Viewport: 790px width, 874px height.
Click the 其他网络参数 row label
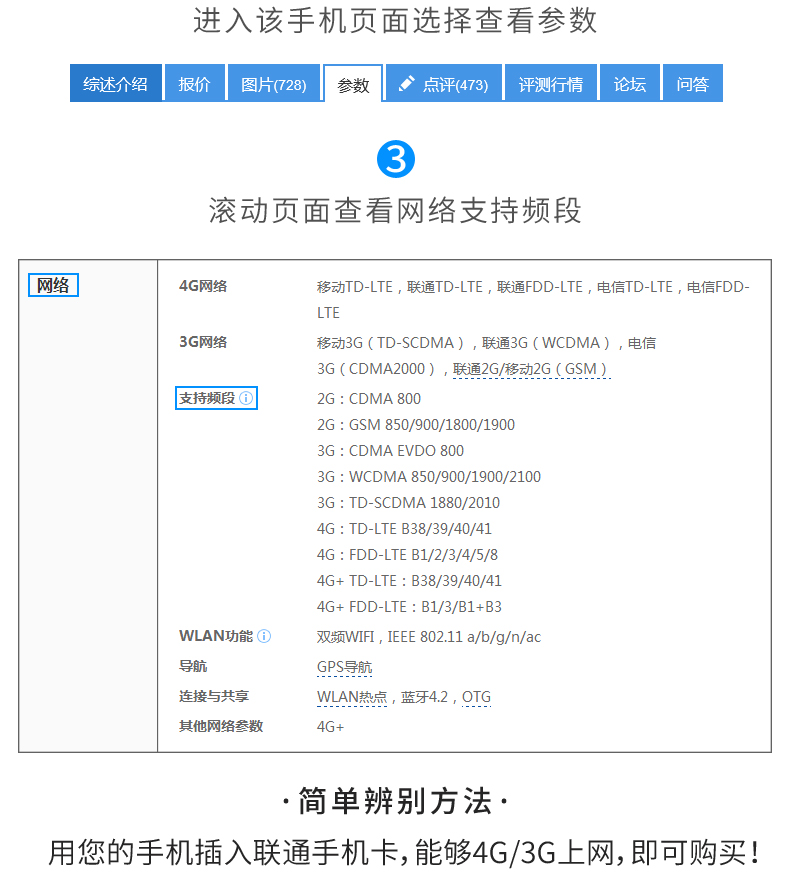221,726
